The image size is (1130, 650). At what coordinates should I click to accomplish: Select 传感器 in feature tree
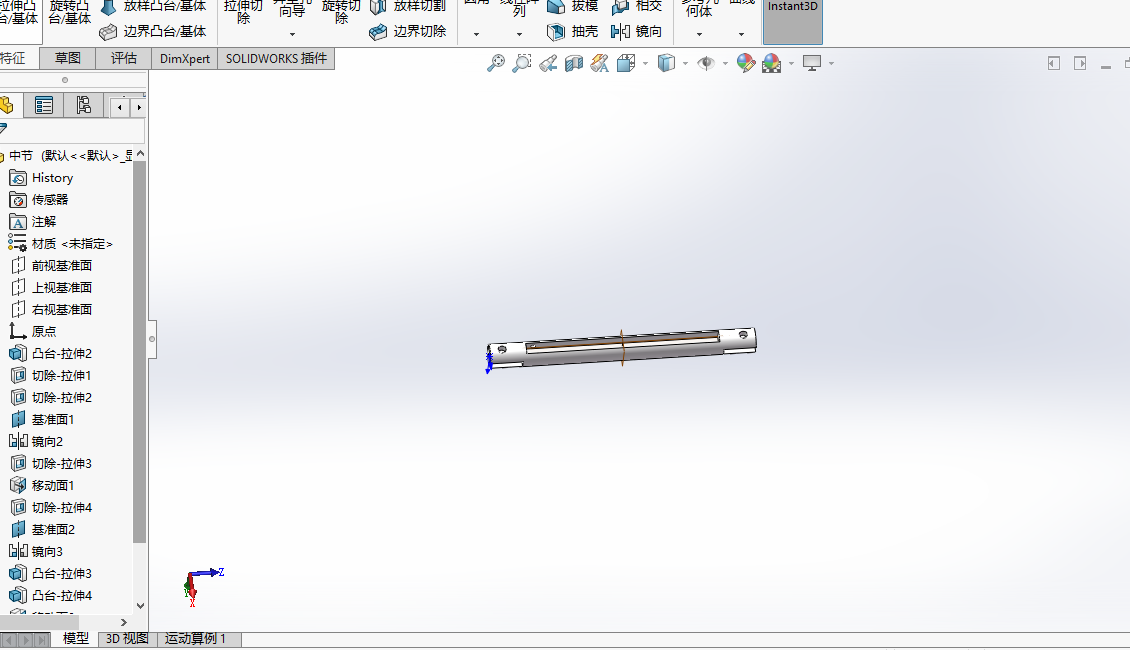(39, 200)
